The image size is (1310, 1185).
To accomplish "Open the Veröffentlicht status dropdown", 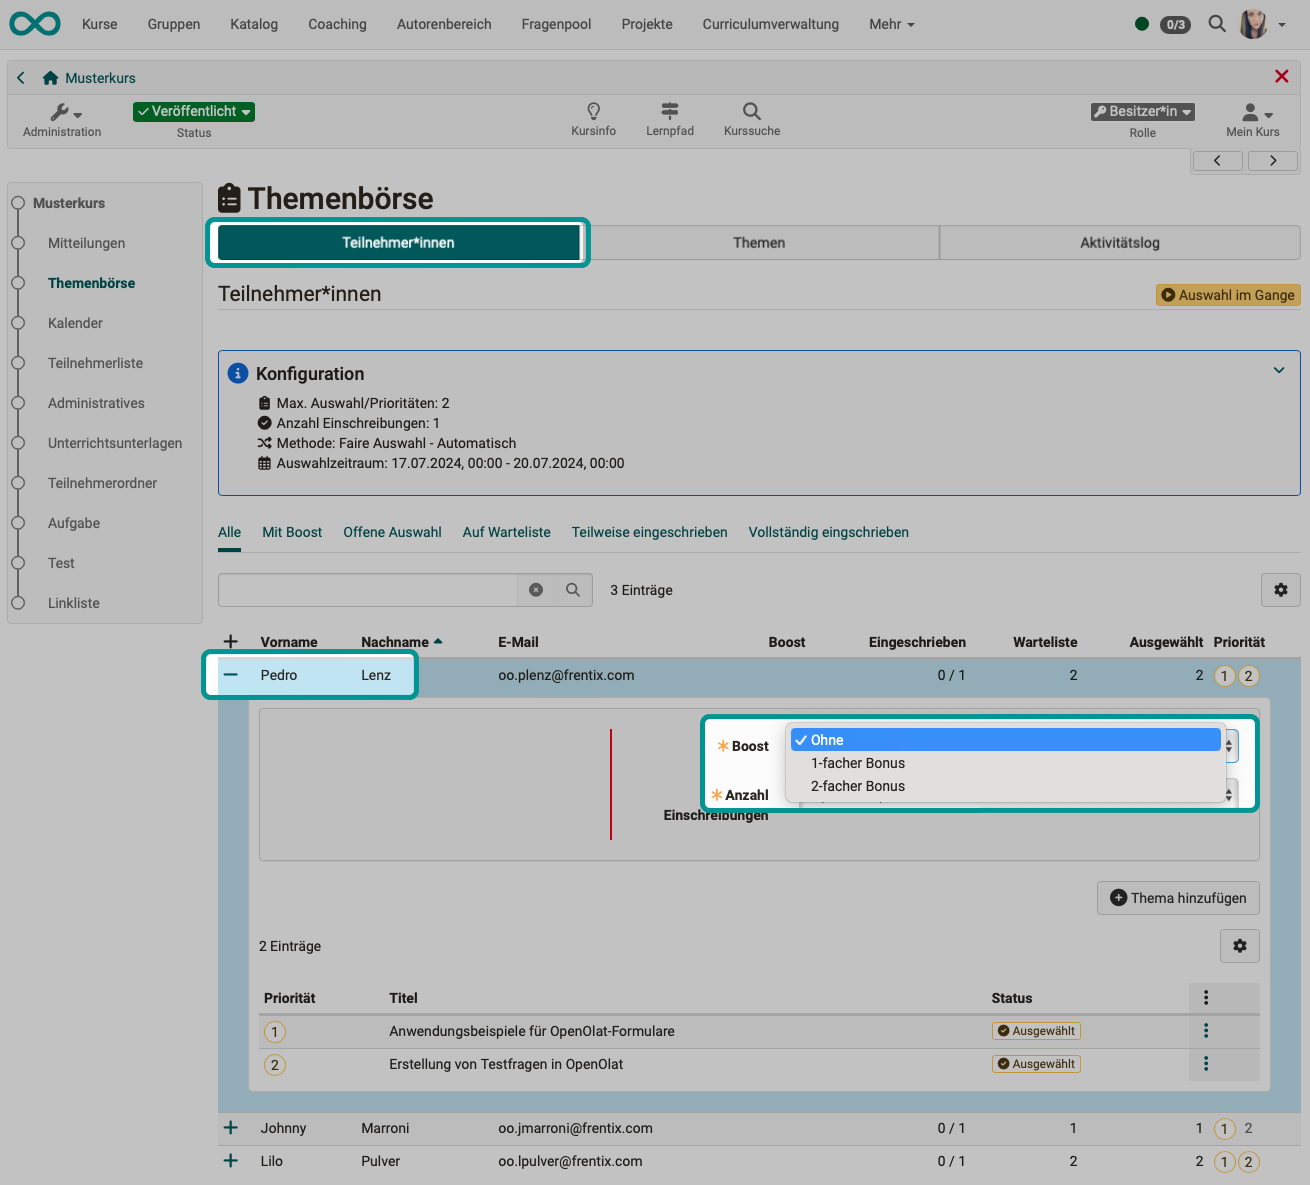I will pyautogui.click(x=193, y=111).
